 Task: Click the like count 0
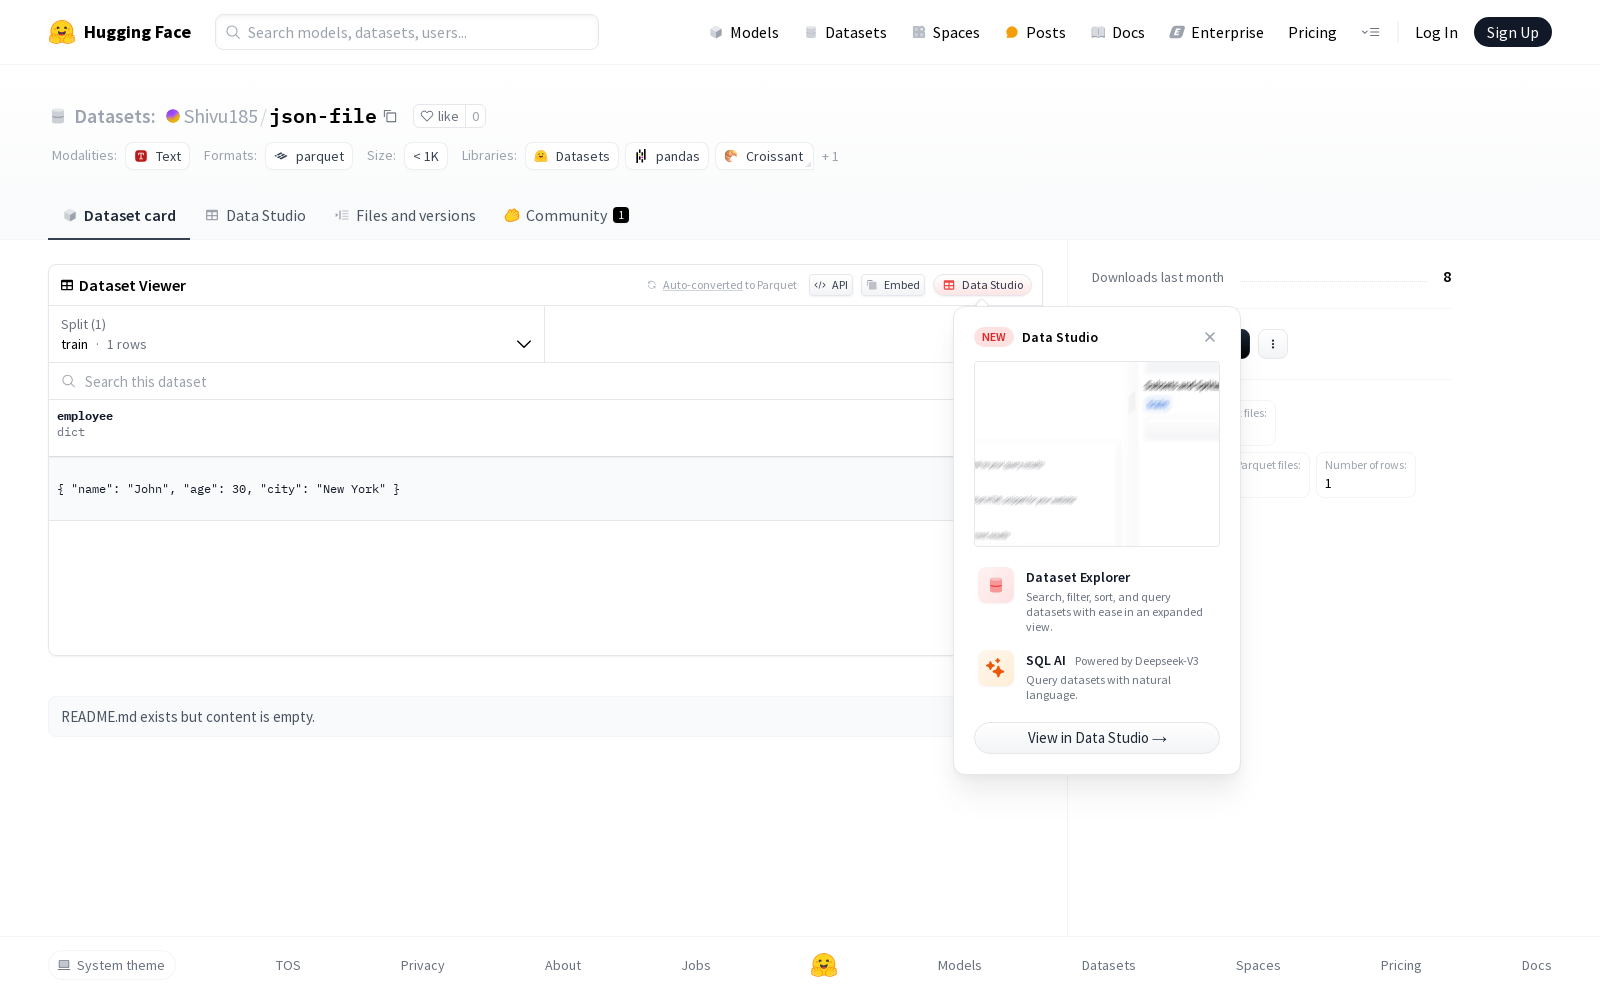(x=476, y=116)
